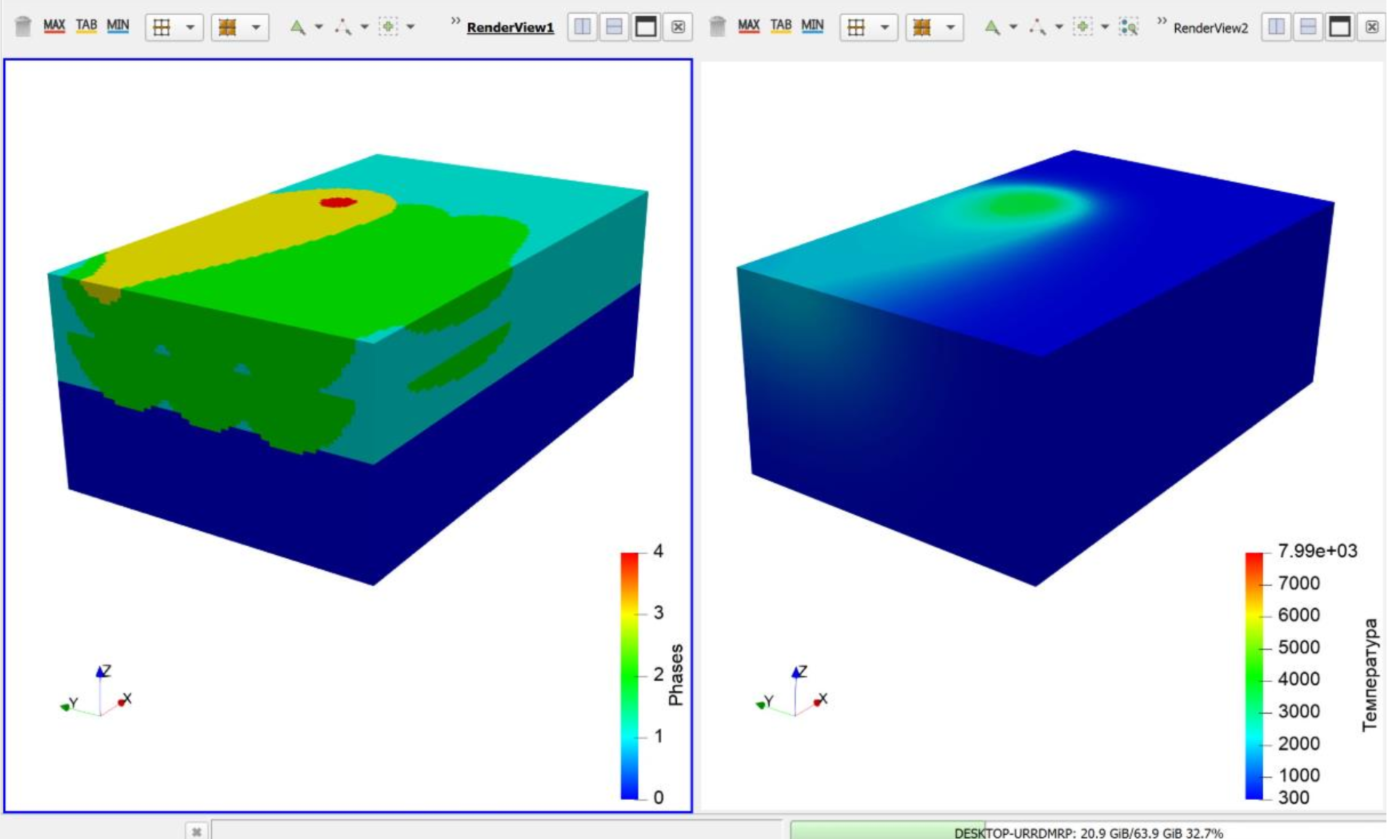
Task: Select orange points-on grid tool in RenderView2
Action: tap(922, 27)
